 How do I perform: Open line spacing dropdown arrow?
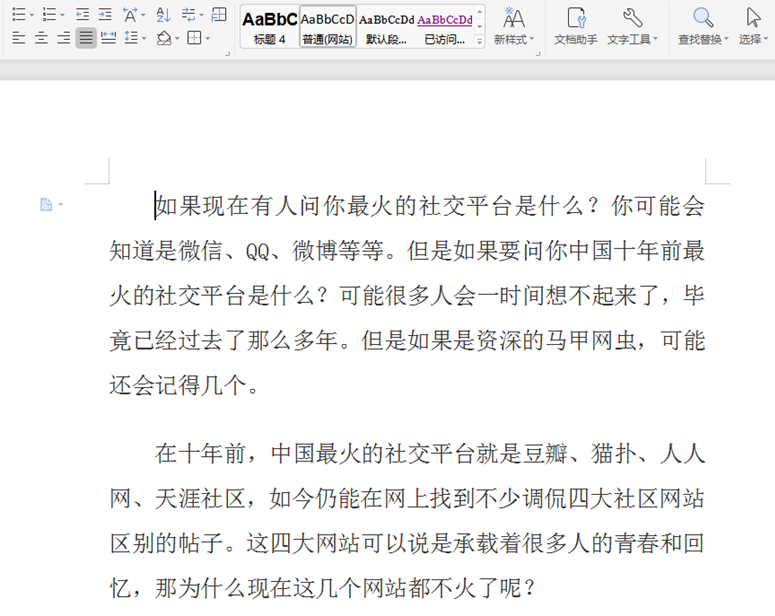[x=144, y=38]
